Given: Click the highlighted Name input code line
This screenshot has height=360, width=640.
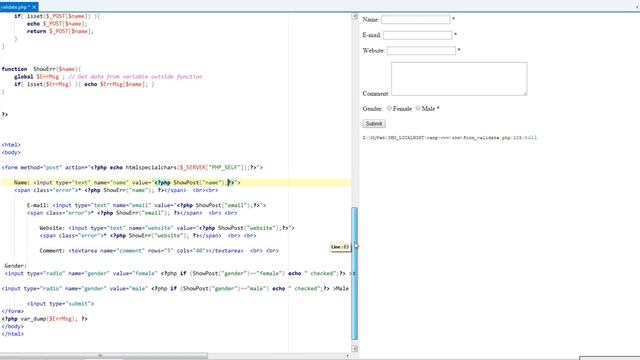Looking at the screenshot, I should 127,182.
